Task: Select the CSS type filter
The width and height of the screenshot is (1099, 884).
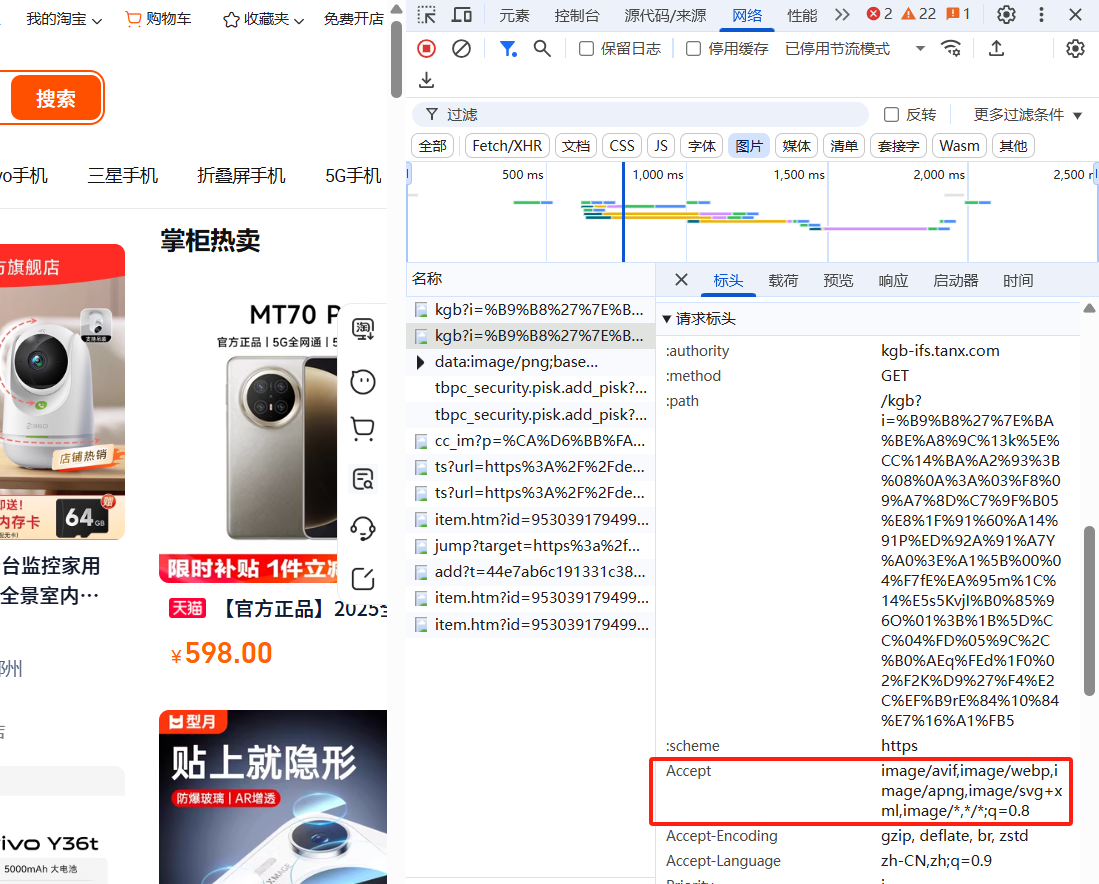Action: [622, 146]
